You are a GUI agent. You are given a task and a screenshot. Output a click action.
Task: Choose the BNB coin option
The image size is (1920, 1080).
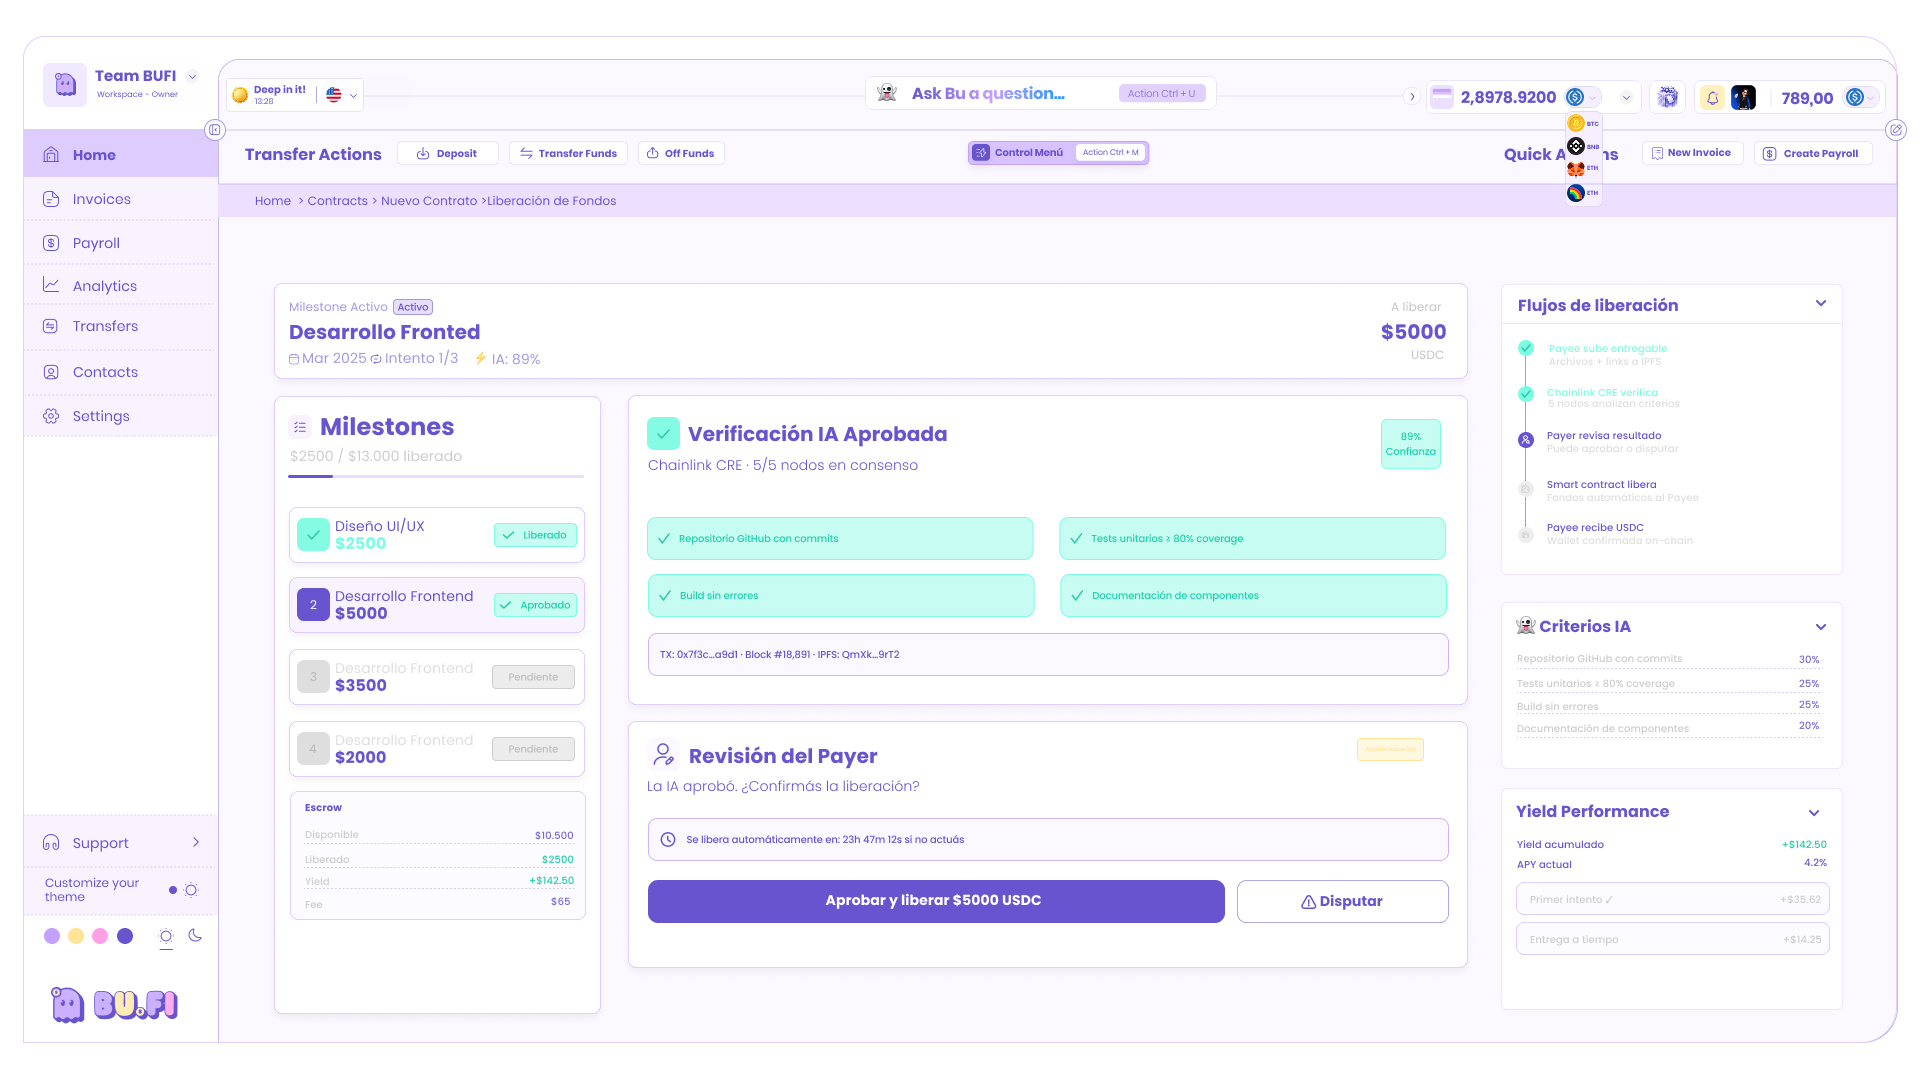tap(1582, 147)
